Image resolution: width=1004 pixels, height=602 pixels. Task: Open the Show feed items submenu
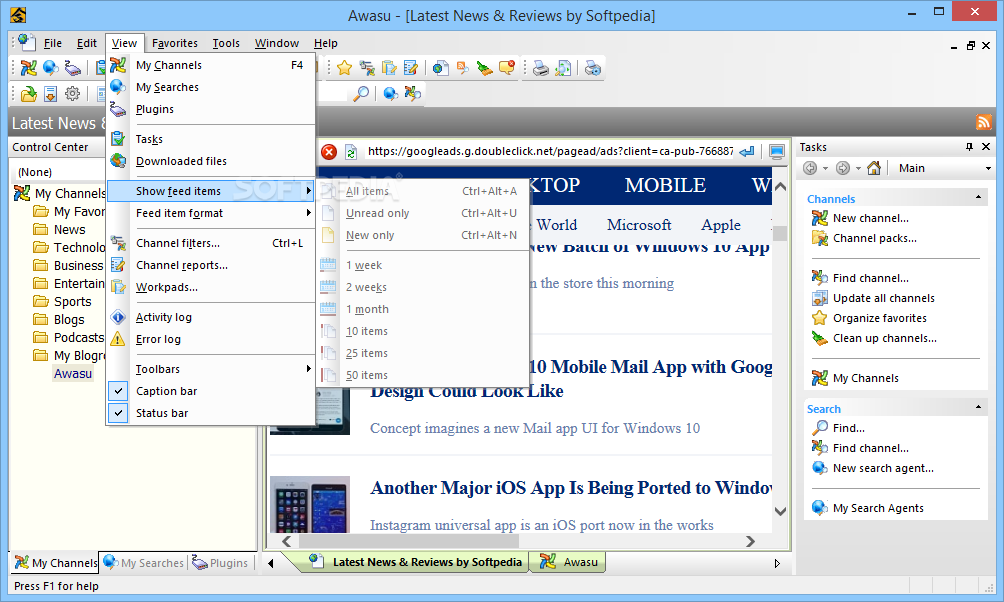pyautogui.click(x=211, y=191)
